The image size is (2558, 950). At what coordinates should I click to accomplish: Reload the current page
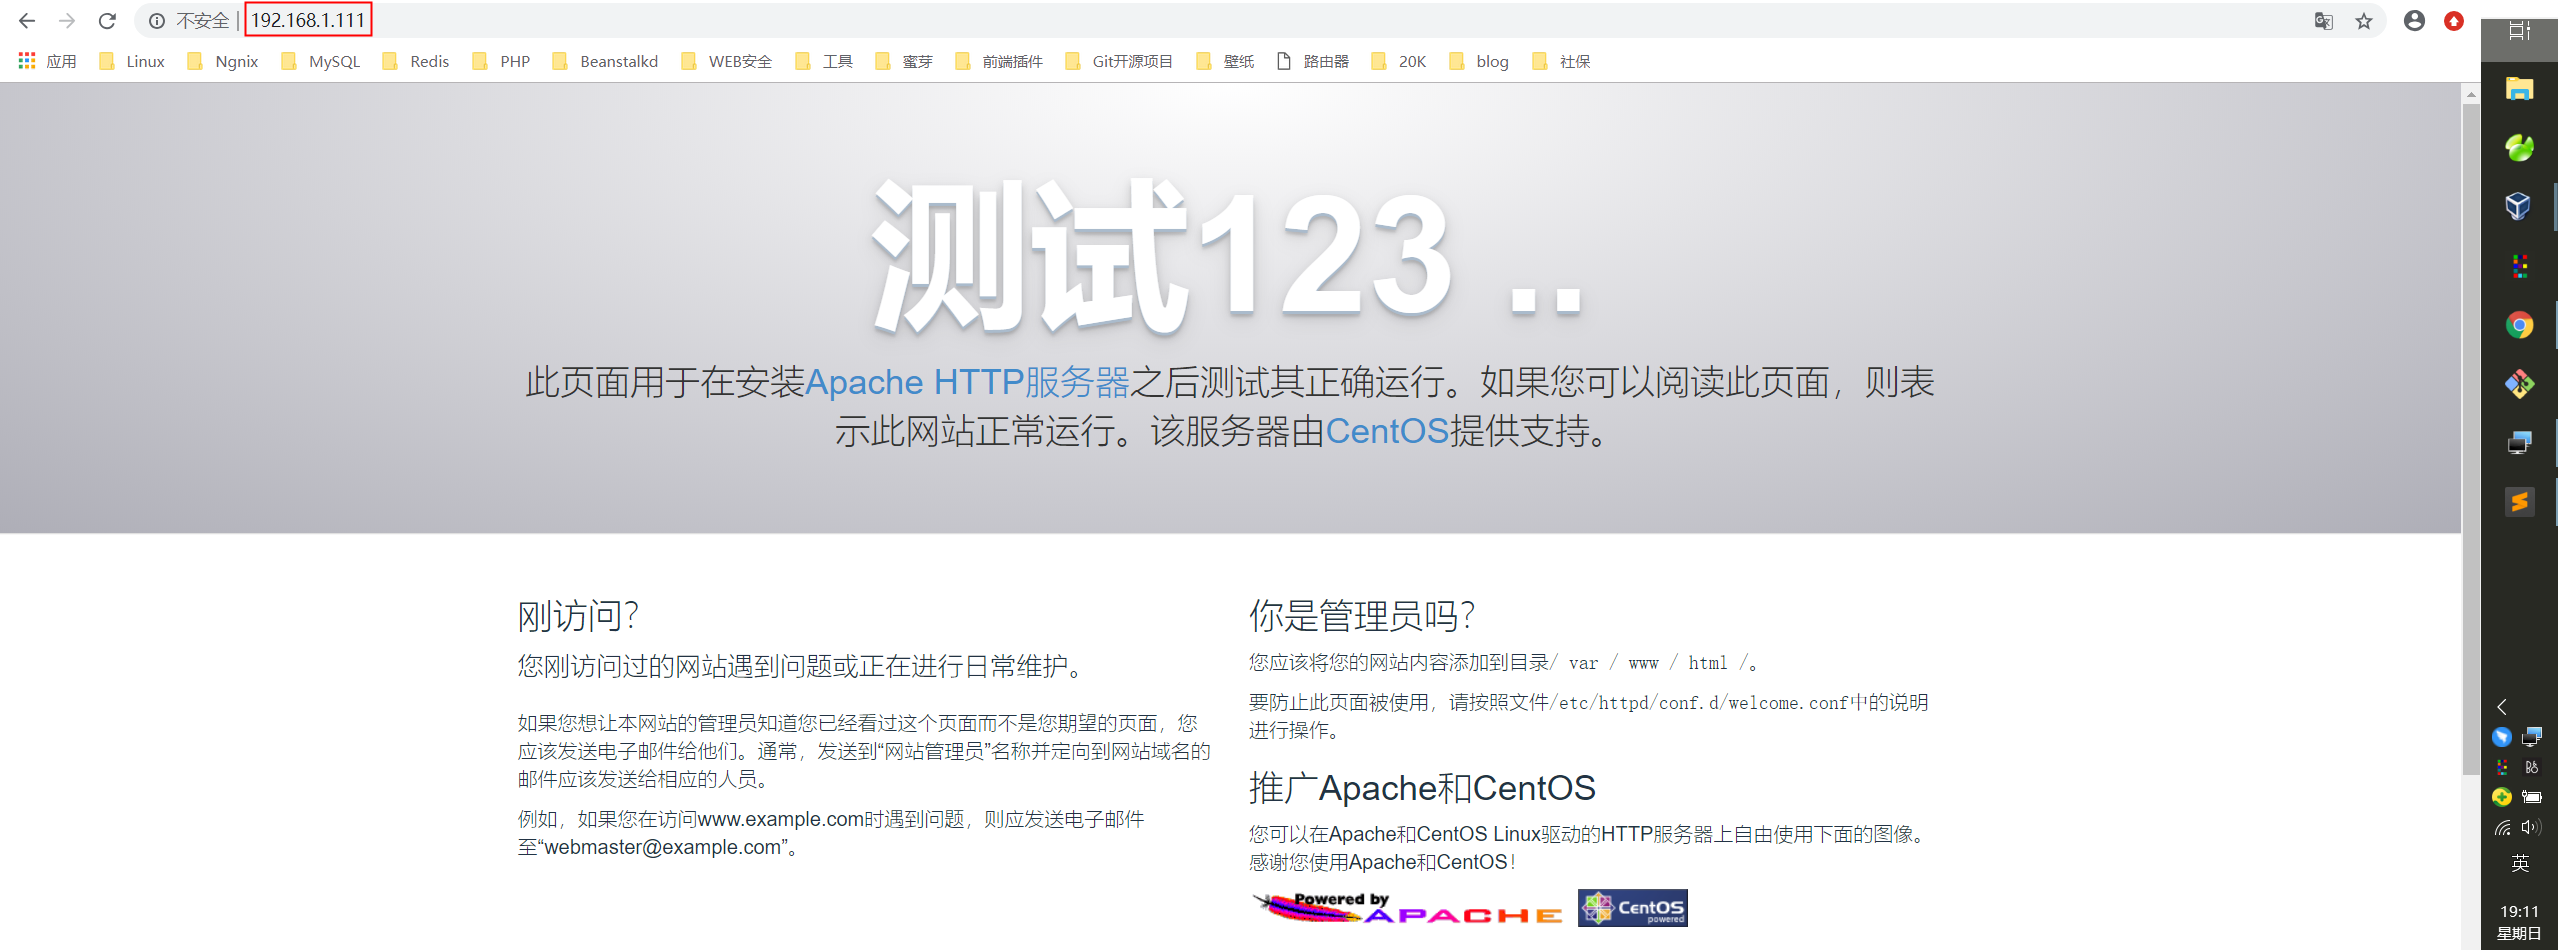point(107,21)
